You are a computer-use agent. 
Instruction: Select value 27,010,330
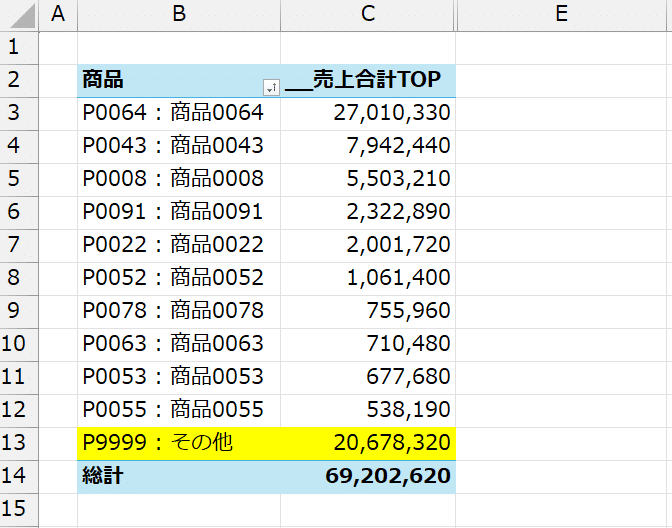coord(368,114)
